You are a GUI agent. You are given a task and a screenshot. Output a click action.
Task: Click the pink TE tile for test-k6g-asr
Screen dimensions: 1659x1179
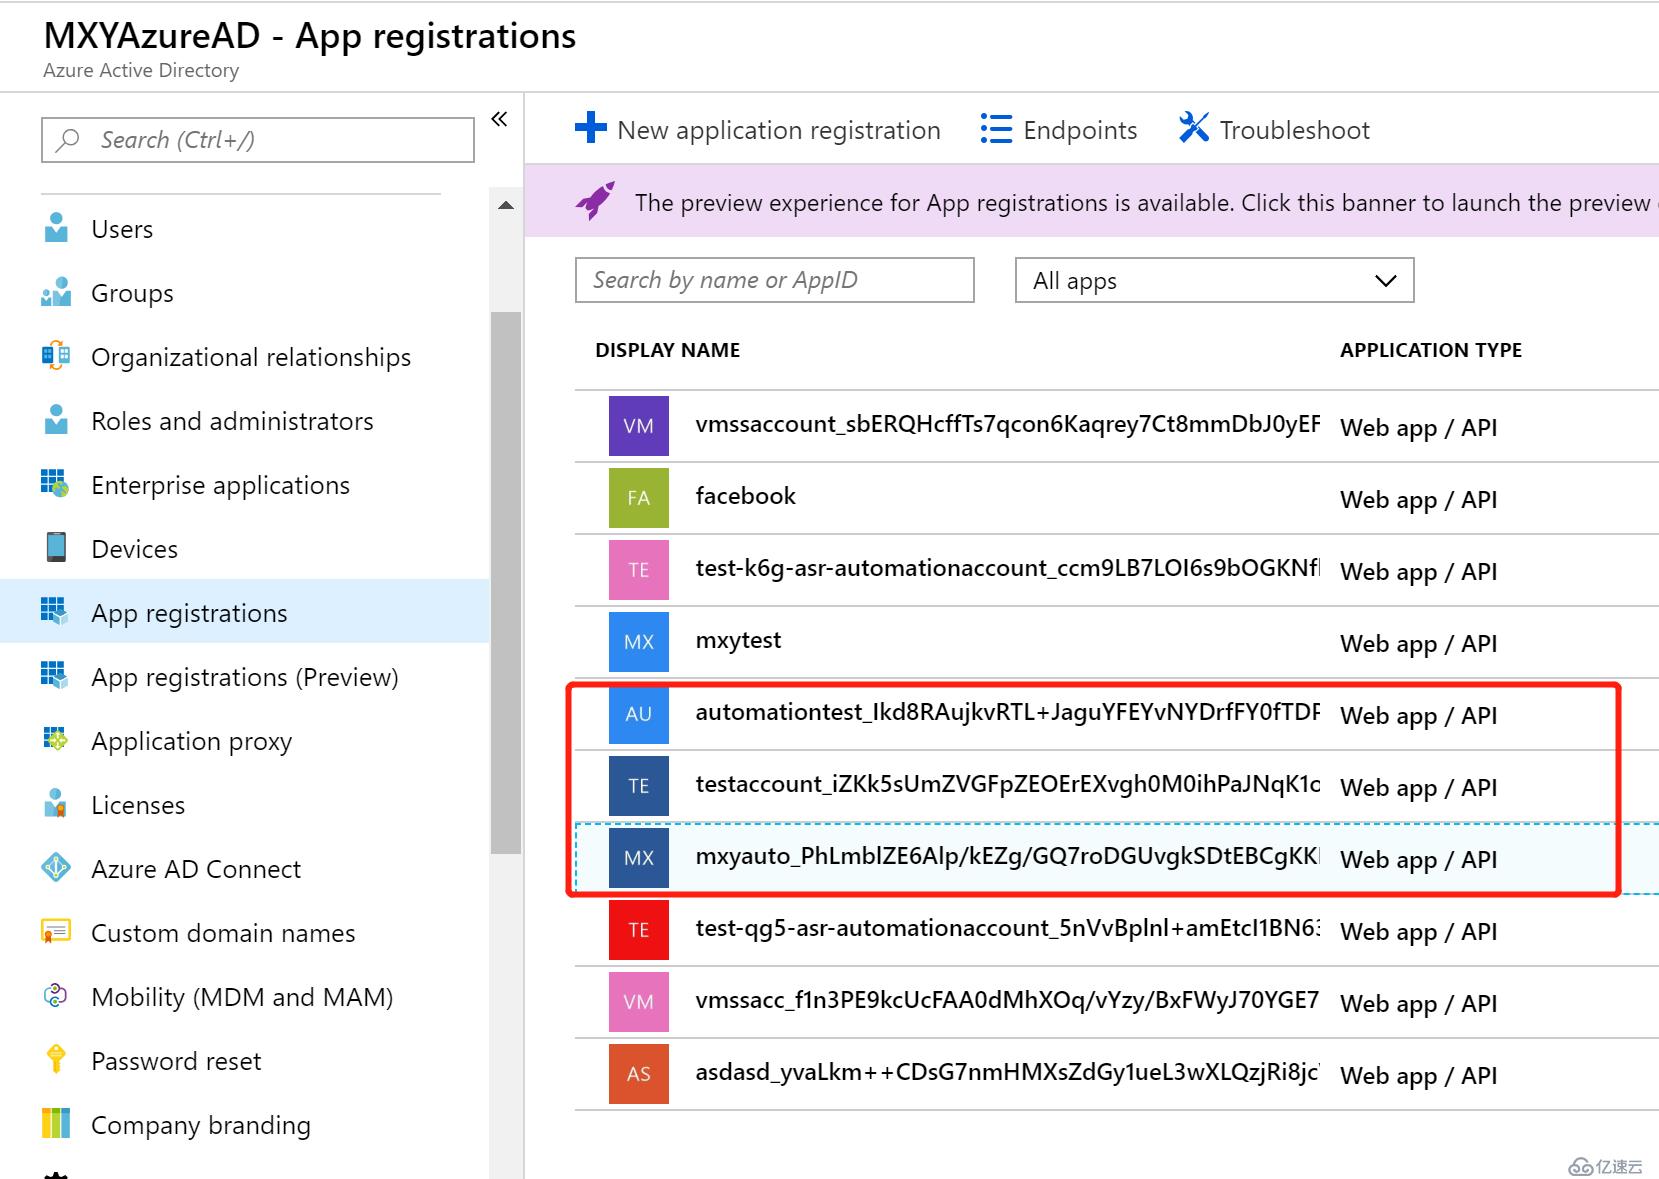click(639, 570)
